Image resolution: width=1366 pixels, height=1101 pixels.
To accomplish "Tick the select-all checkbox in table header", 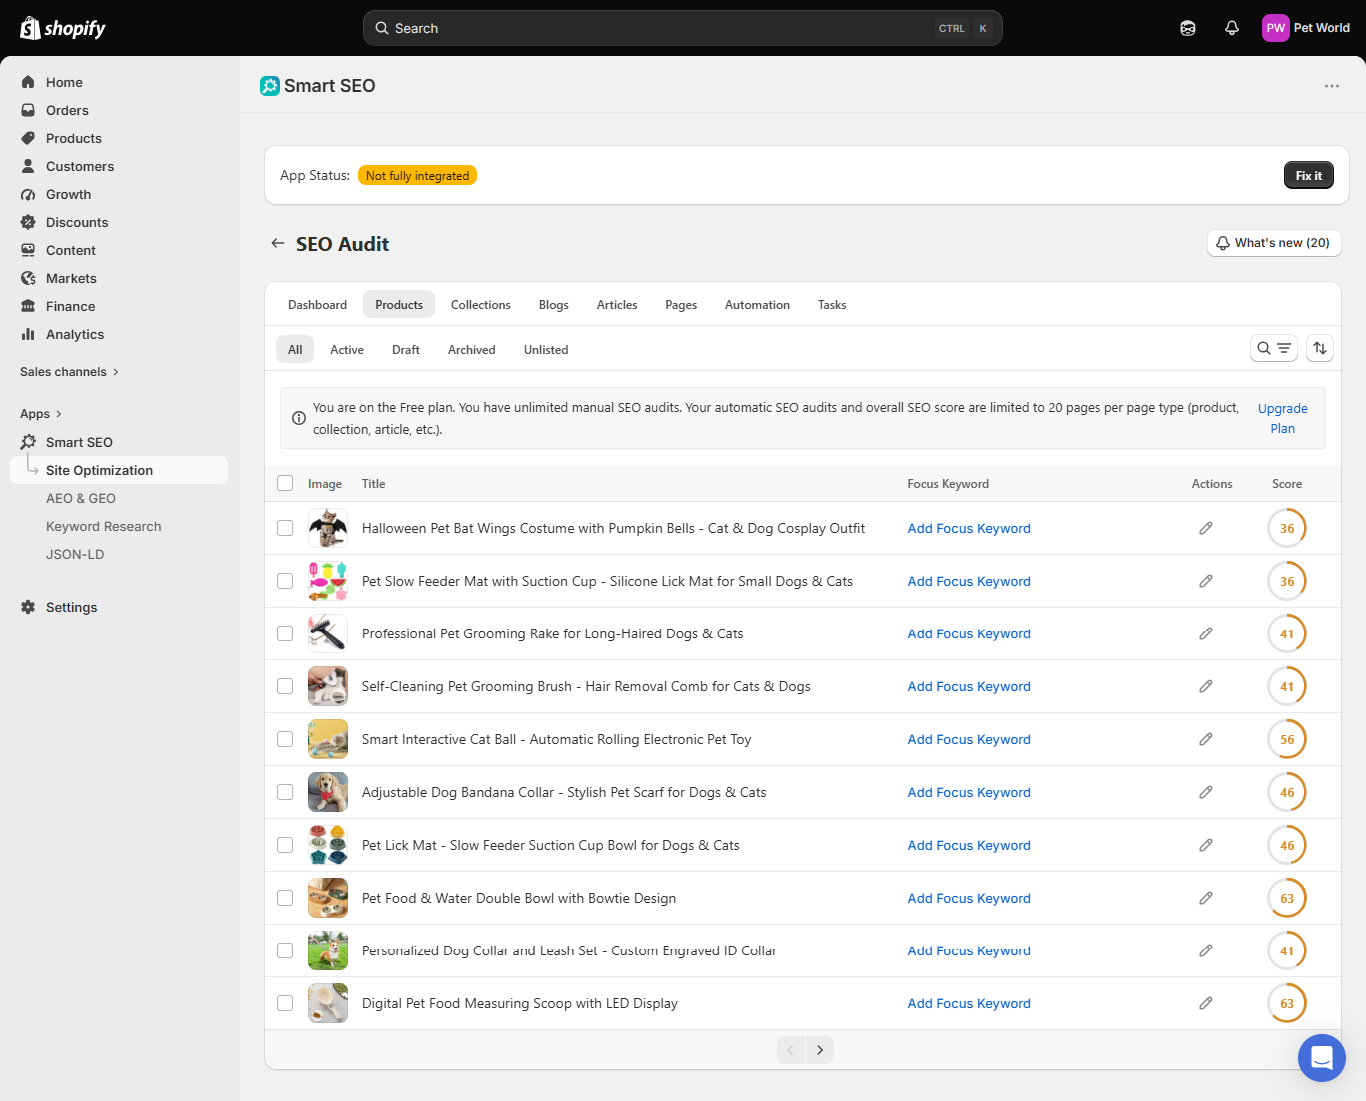I will (x=285, y=483).
